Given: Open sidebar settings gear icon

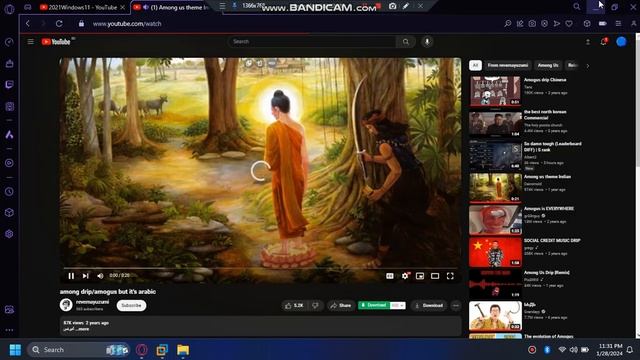Looking at the screenshot, I should (x=9, y=234).
